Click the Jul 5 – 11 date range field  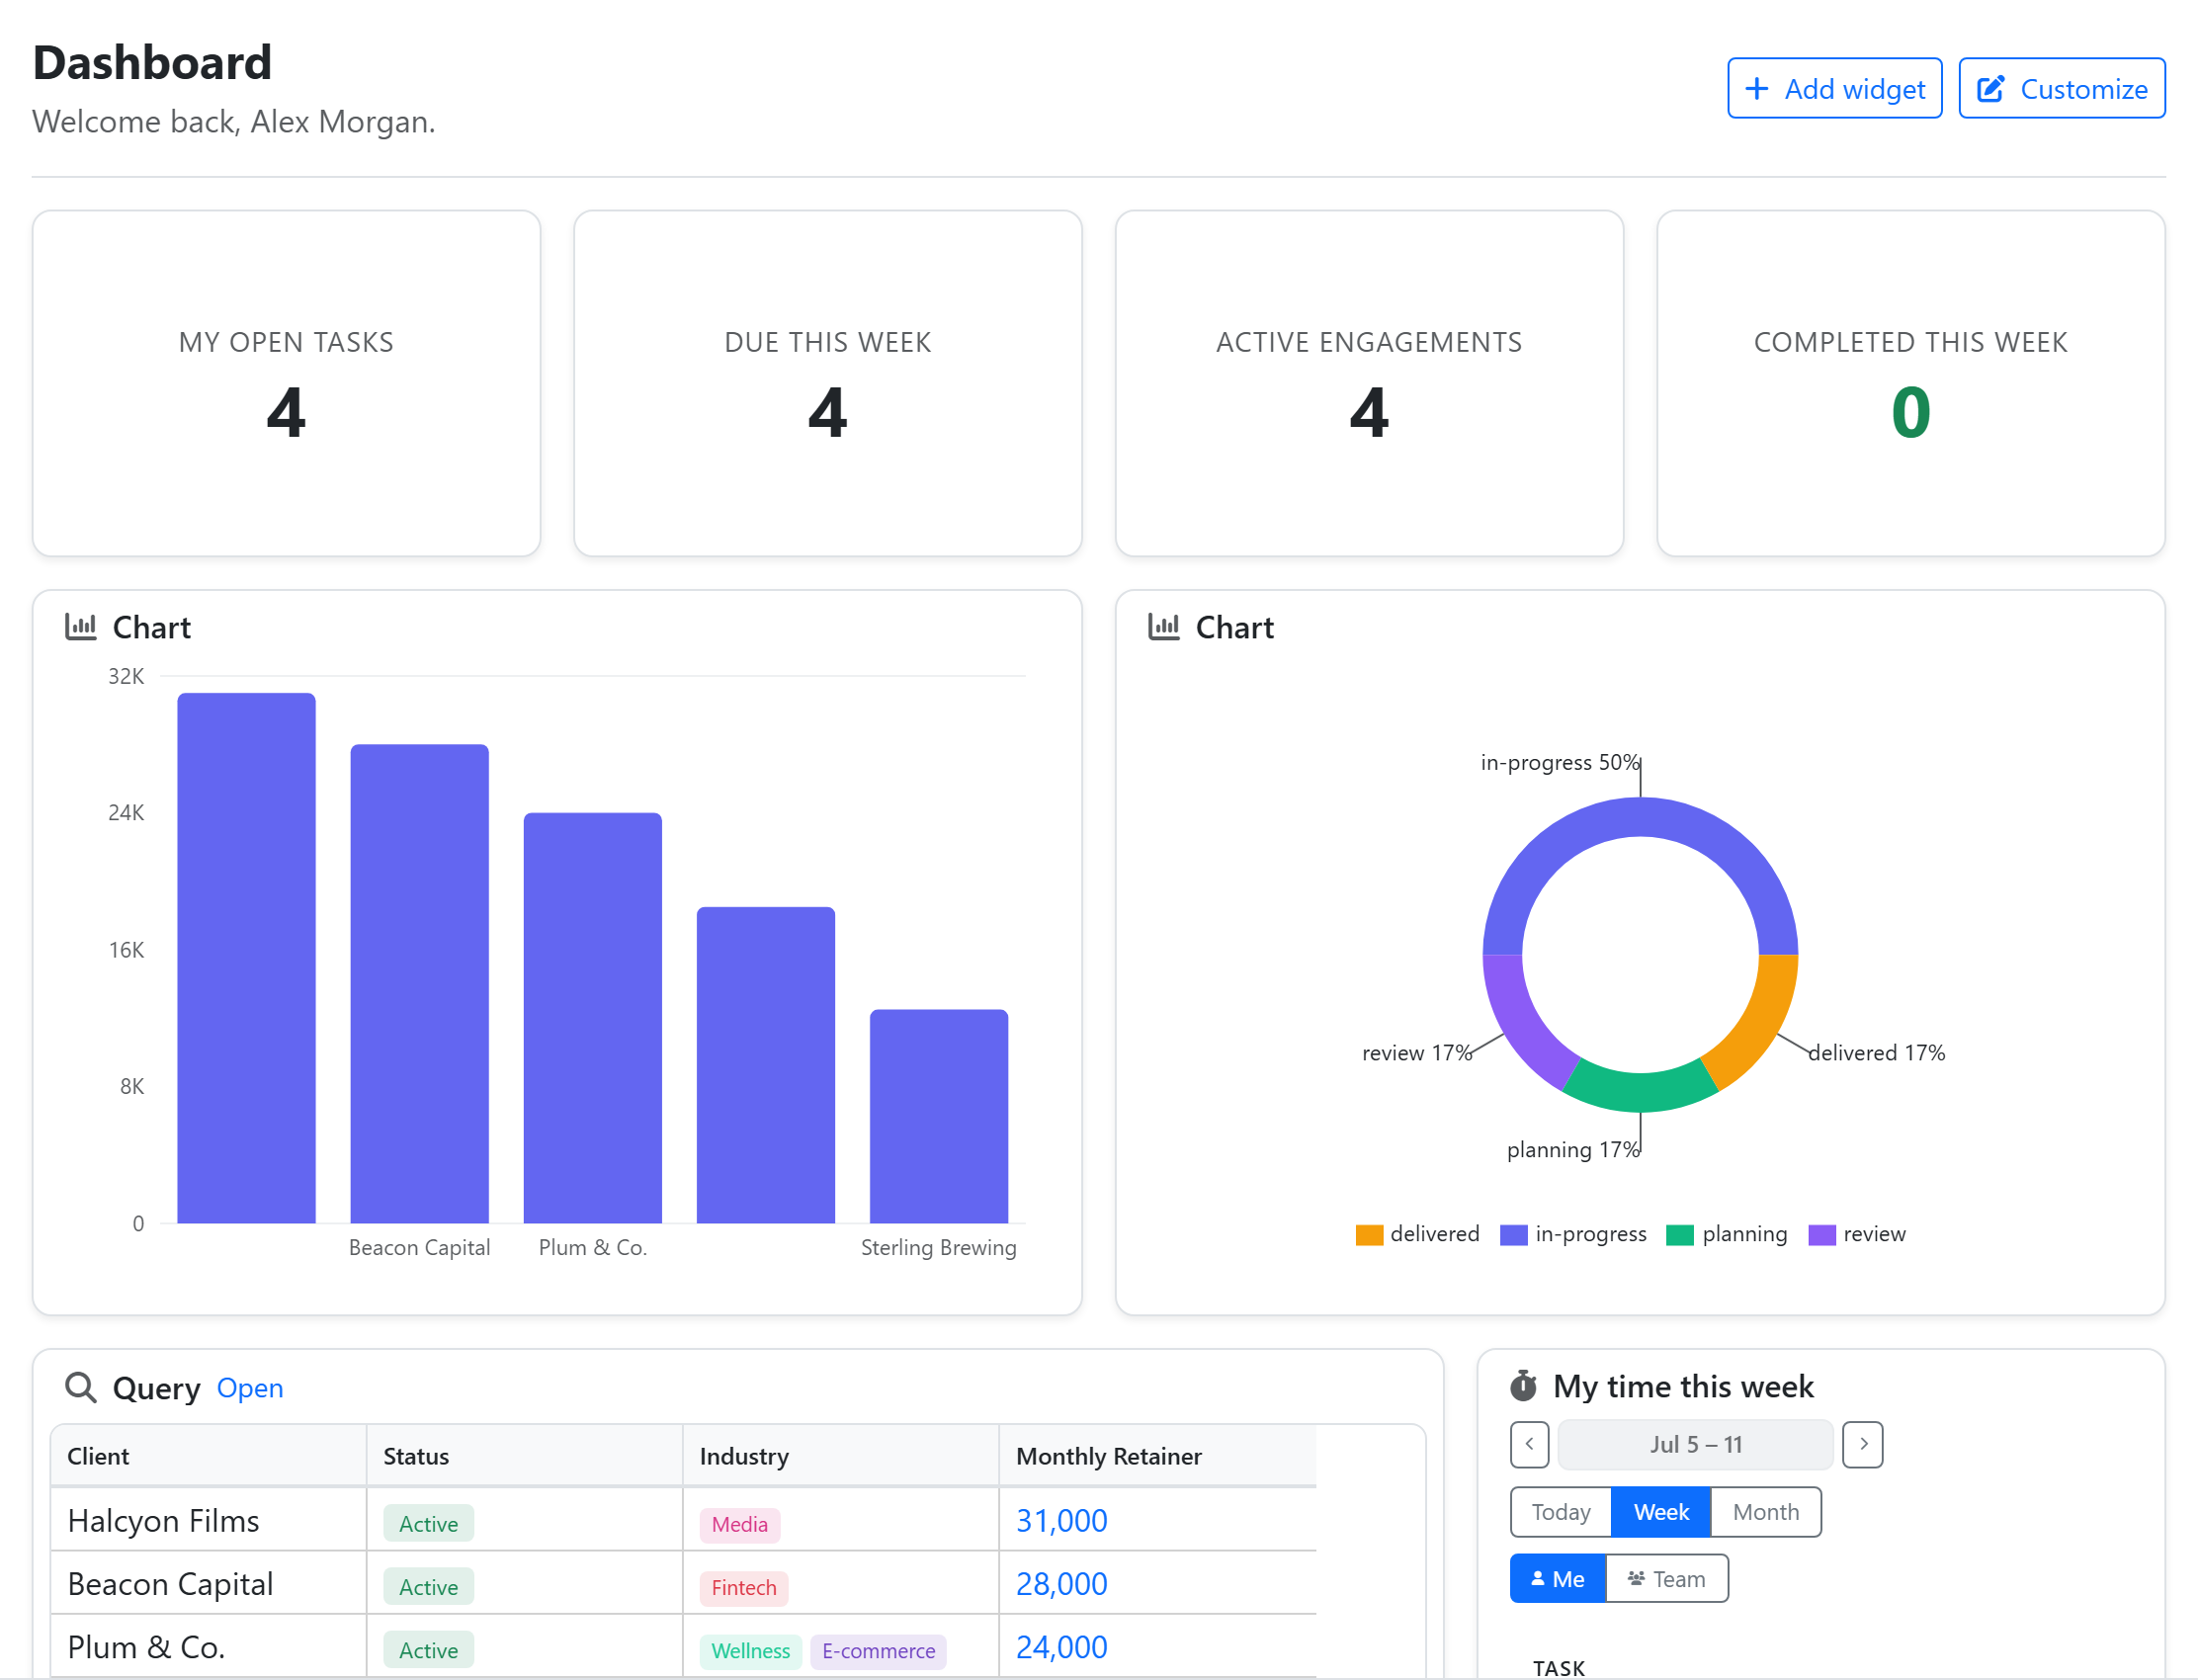click(1696, 1444)
